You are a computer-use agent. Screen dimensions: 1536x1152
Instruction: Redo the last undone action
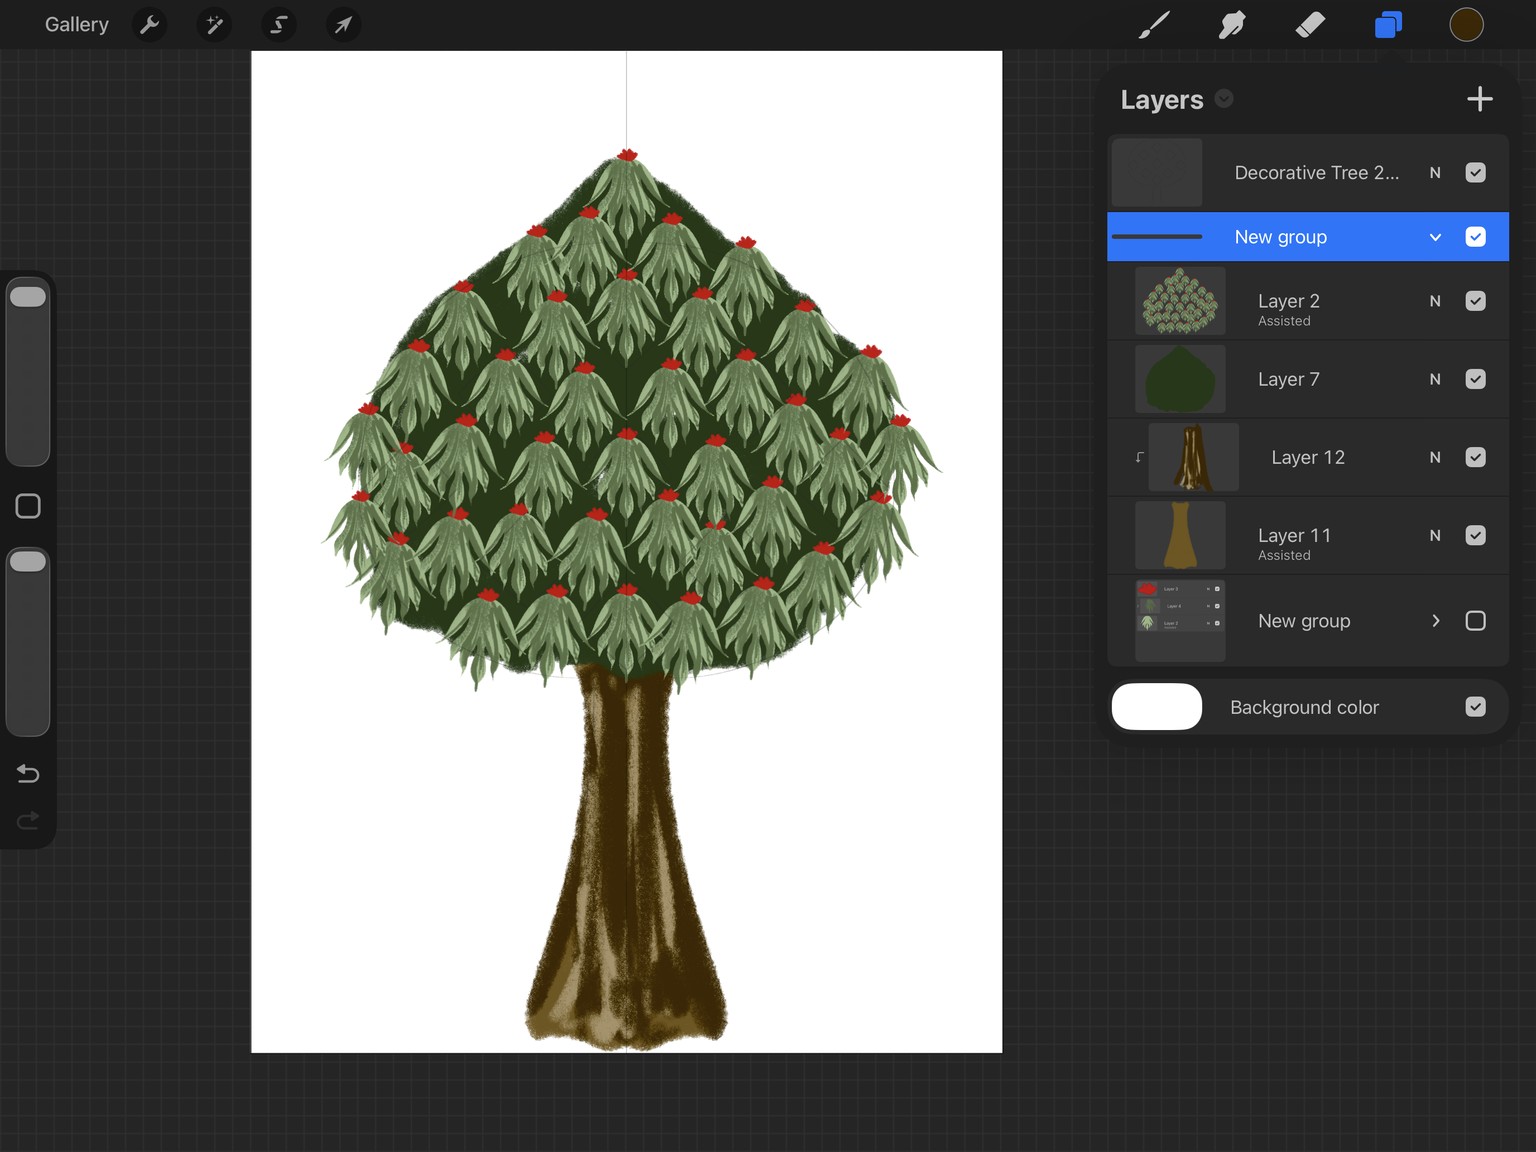tap(28, 820)
